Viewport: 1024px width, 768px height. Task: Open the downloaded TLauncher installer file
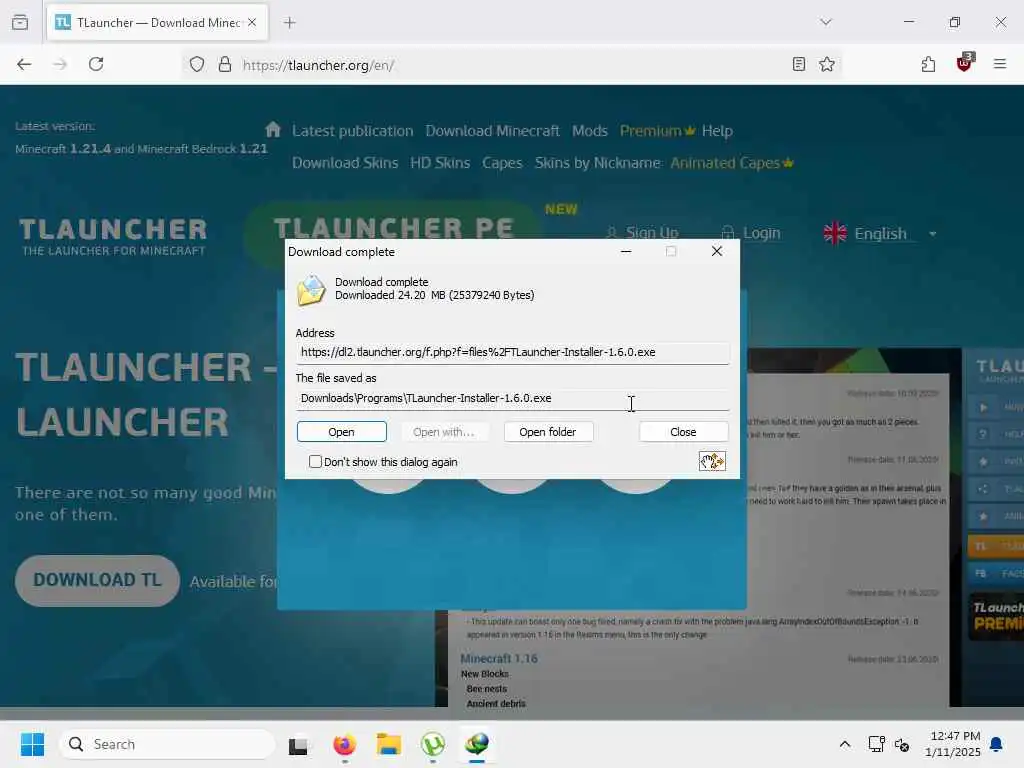point(342,432)
